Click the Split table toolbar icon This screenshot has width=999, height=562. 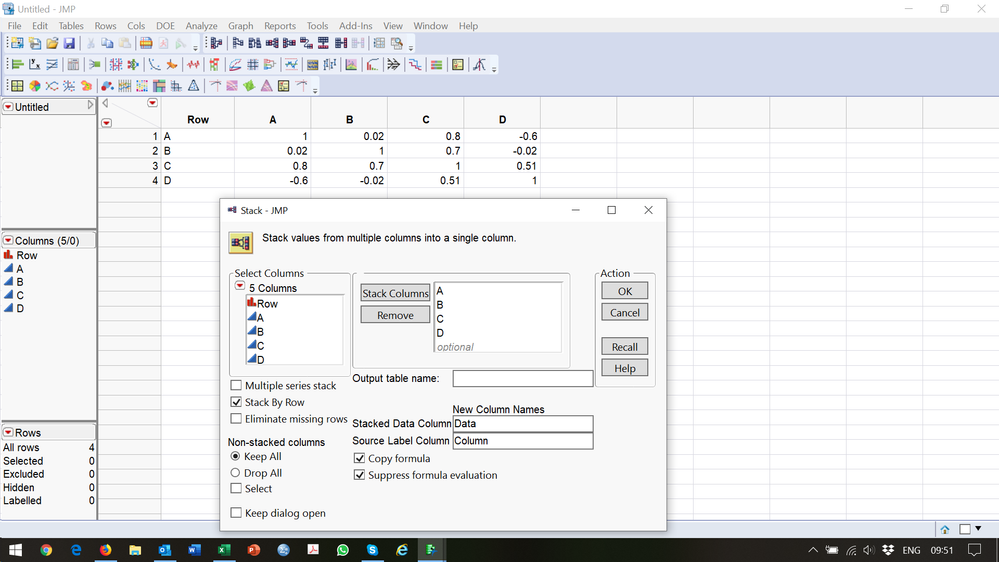[289, 43]
